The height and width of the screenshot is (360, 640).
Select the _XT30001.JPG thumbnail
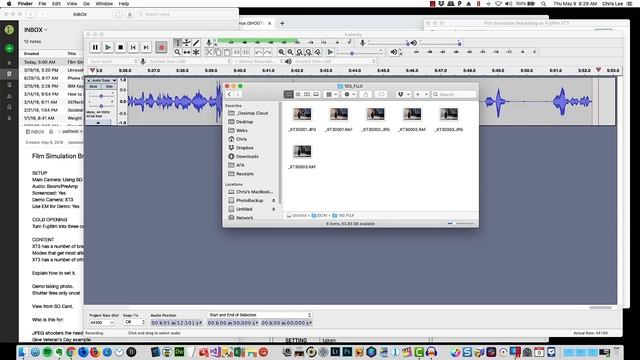tap(302, 114)
